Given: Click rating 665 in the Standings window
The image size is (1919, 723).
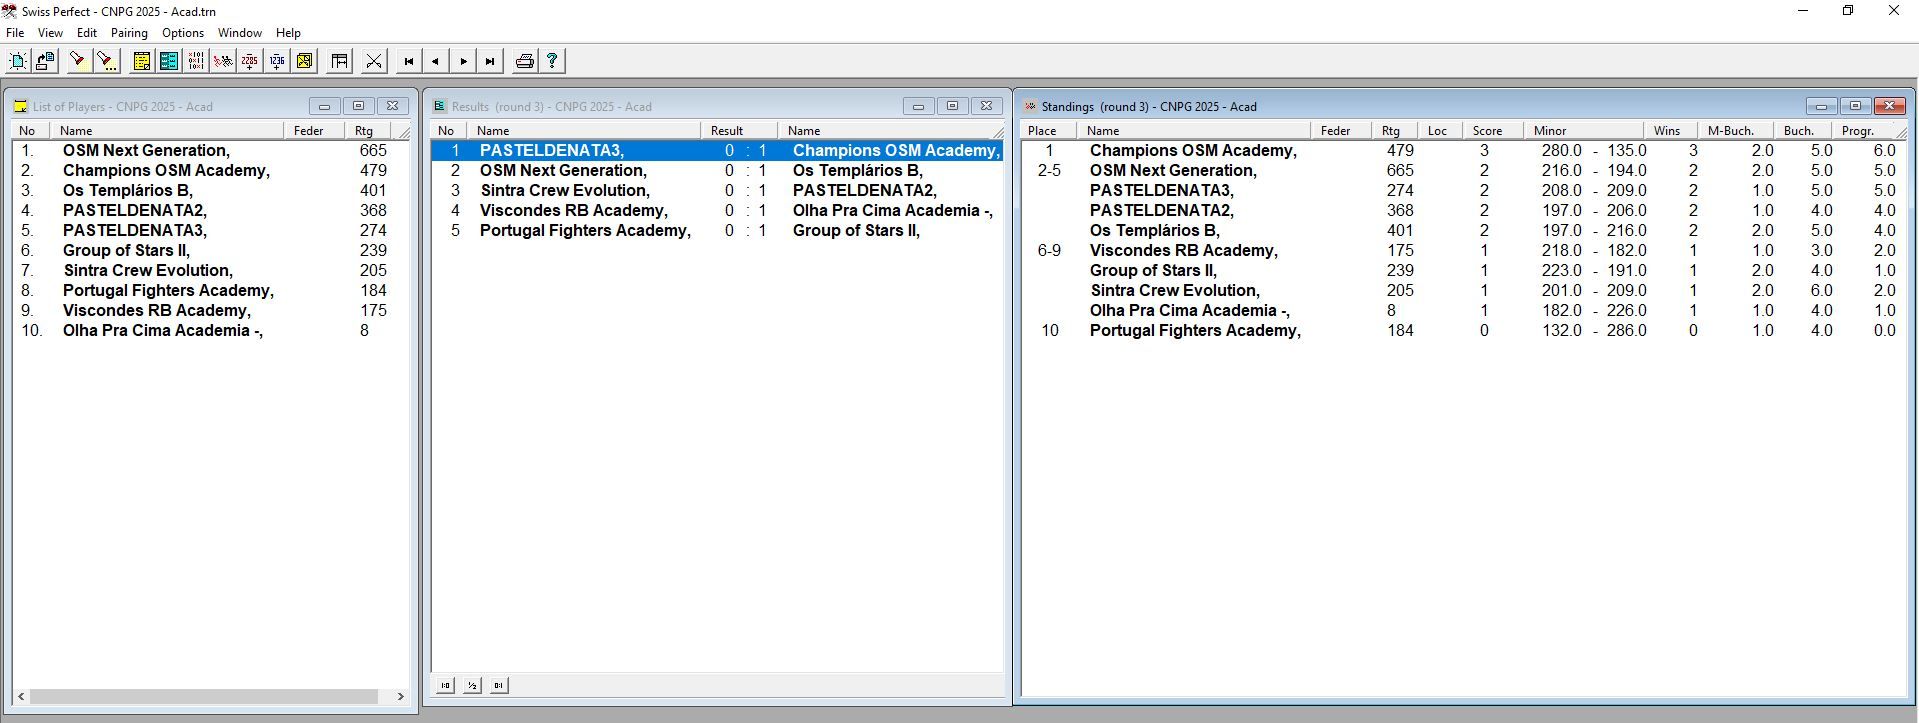Looking at the screenshot, I should coord(1400,170).
